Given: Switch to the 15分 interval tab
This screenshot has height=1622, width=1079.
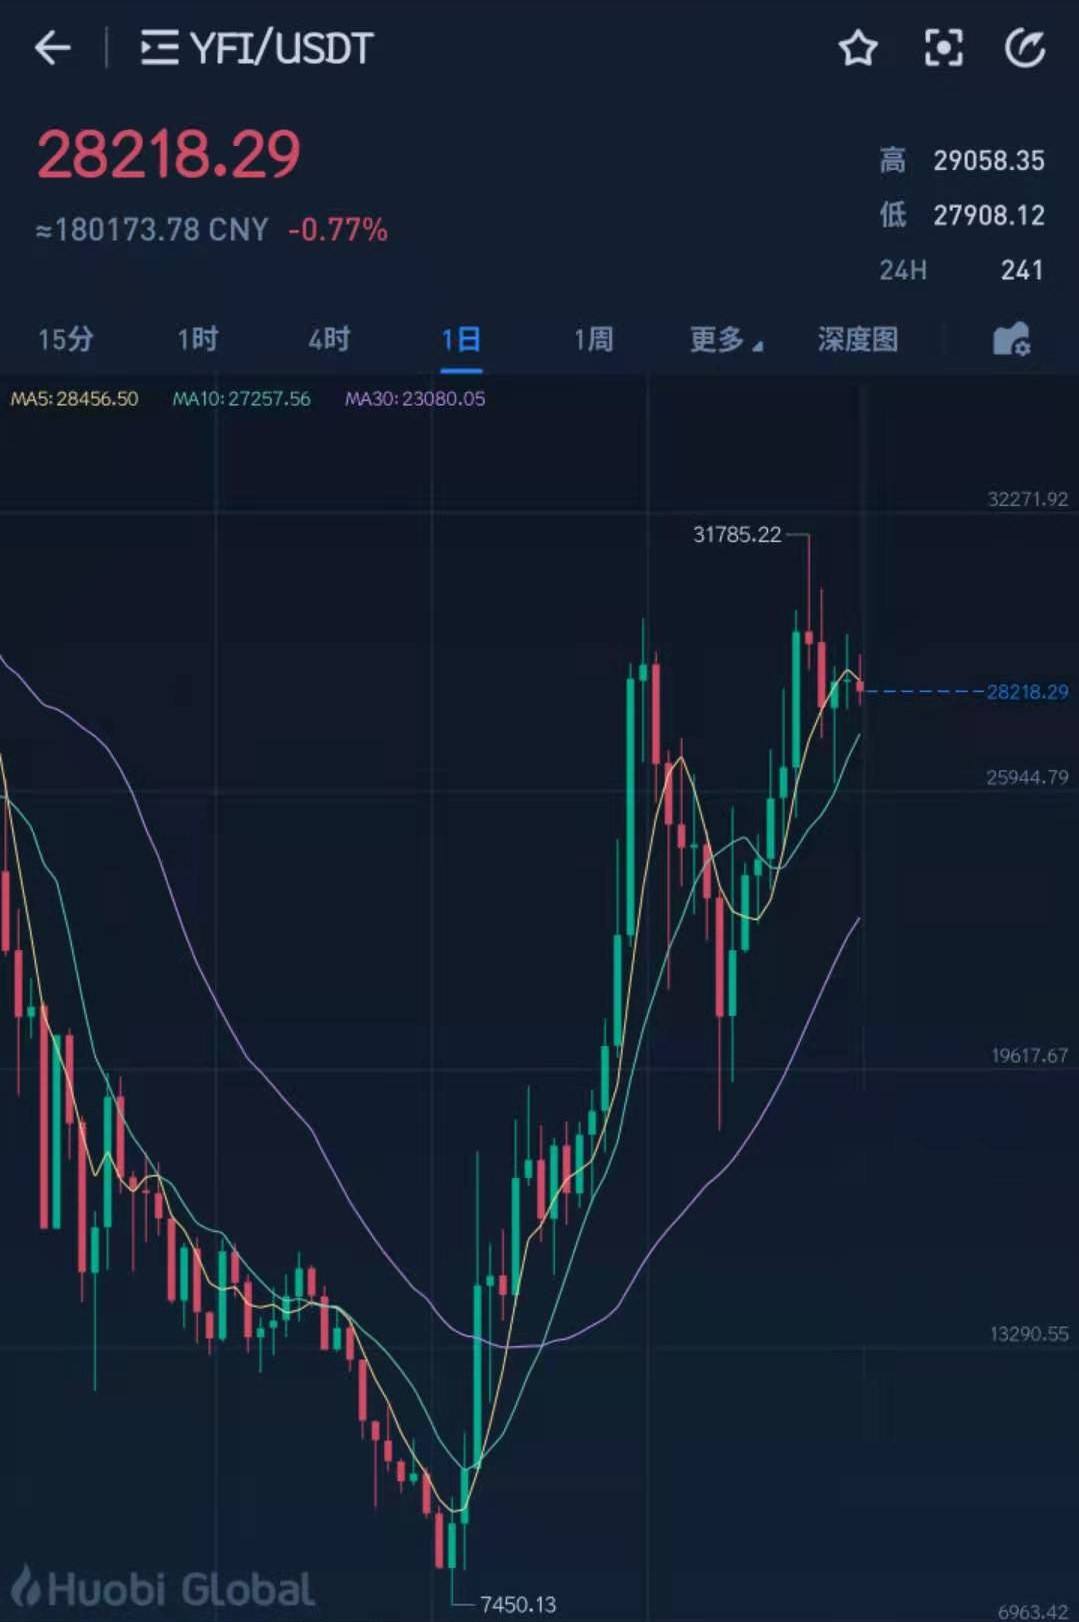Looking at the screenshot, I should click(66, 339).
